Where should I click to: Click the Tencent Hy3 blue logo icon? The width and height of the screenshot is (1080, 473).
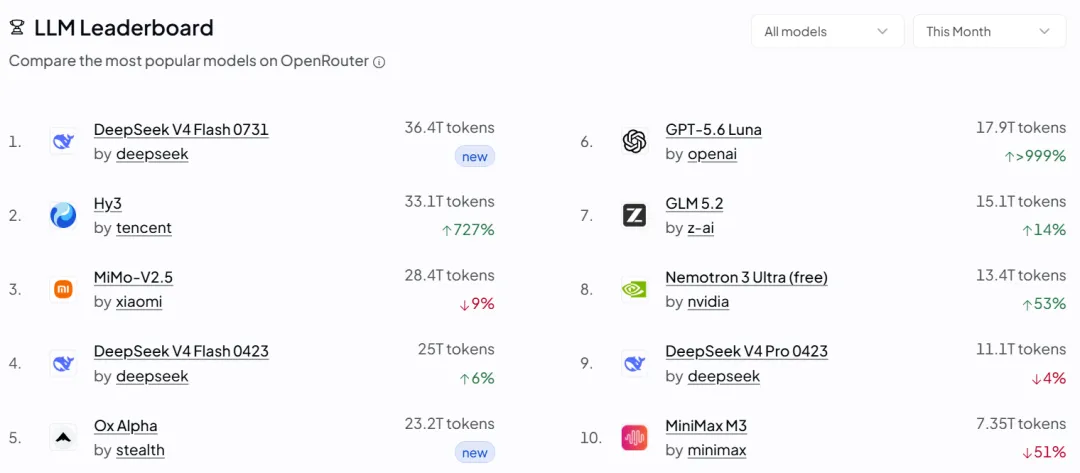tap(63, 216)
